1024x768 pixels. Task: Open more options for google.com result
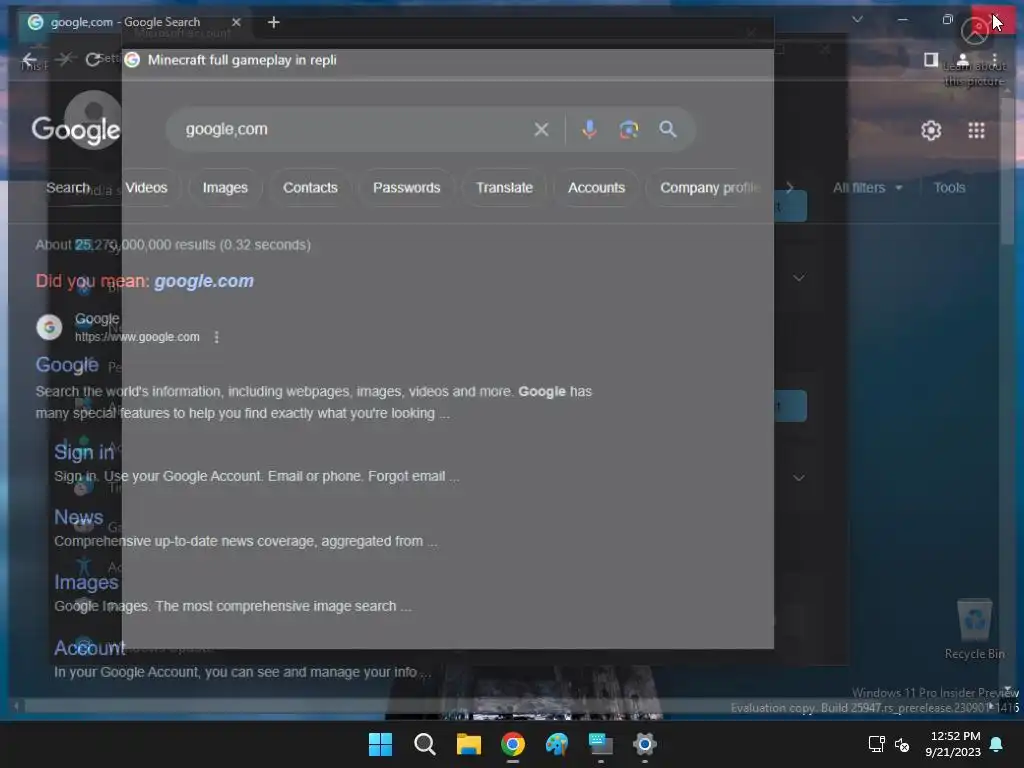point(217,337)
